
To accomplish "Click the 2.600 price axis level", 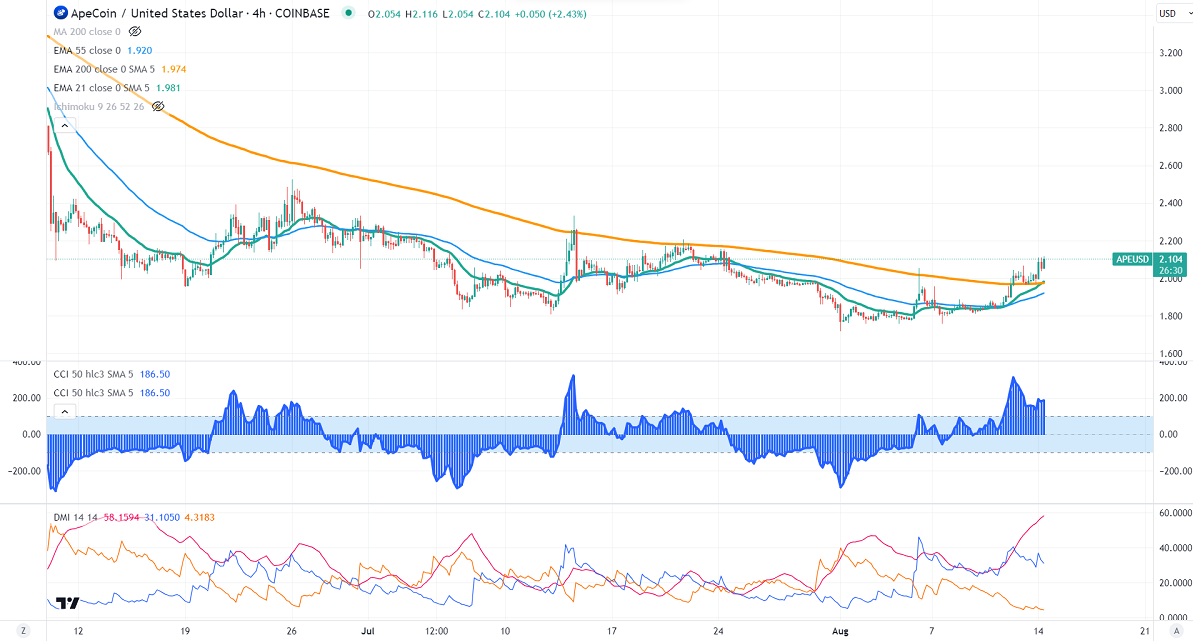I will (x=1170, y=166).
